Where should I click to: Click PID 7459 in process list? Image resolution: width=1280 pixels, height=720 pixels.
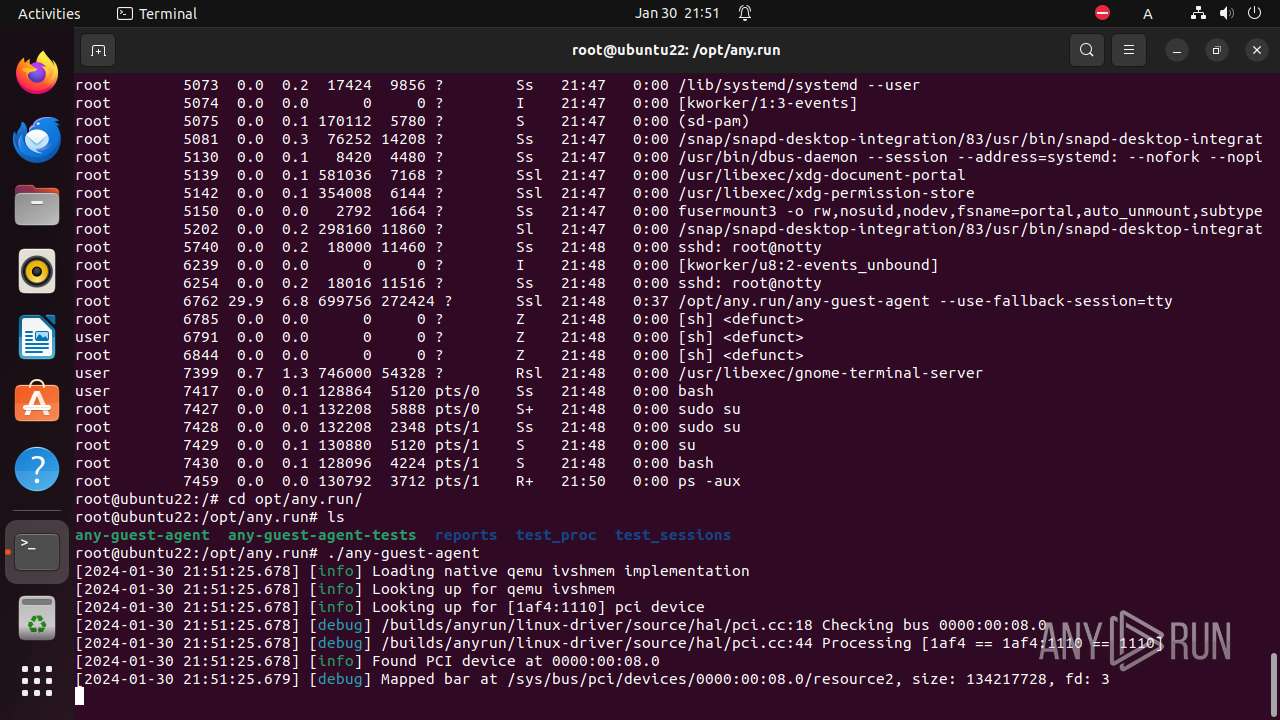[201, 481]
